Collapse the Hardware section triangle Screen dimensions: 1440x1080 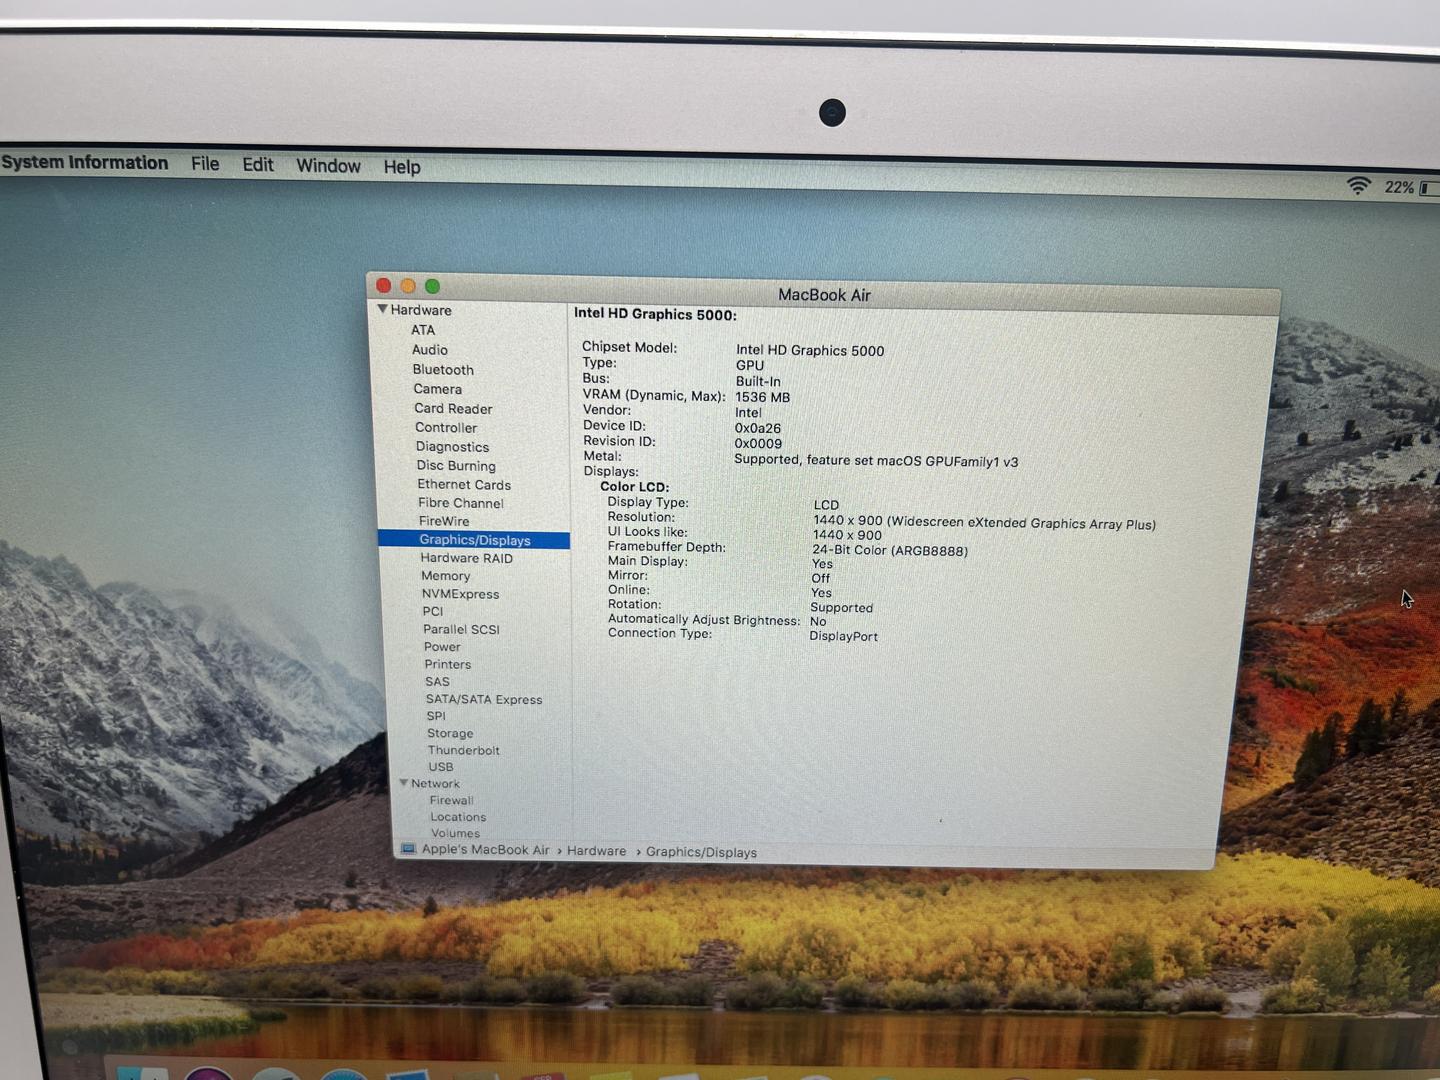pyautogui.click(x=382, y=310)
